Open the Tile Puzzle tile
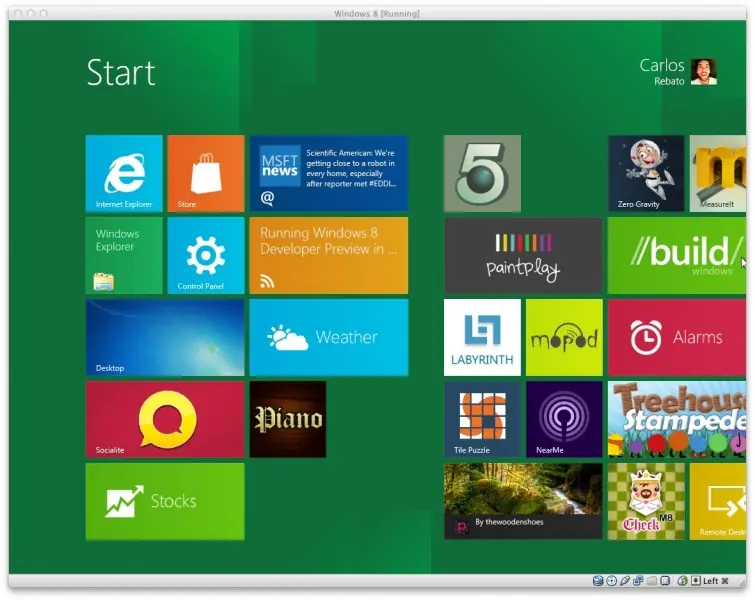This screenshot has width=755, height=600. [482, 419]
